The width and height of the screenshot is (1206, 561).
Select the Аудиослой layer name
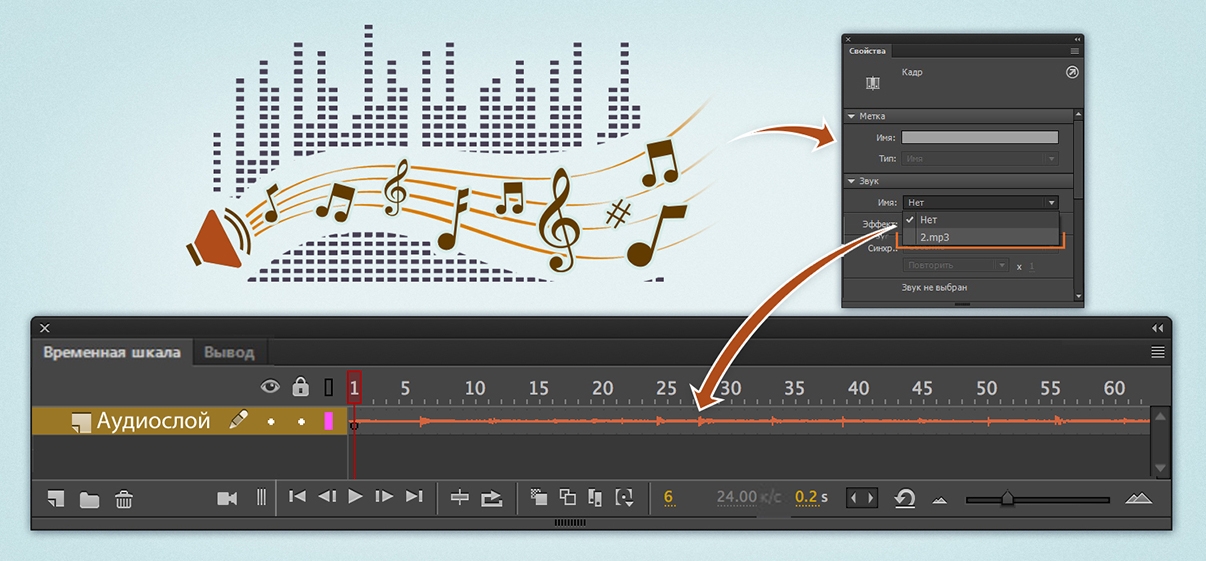[x=153, y=421]
